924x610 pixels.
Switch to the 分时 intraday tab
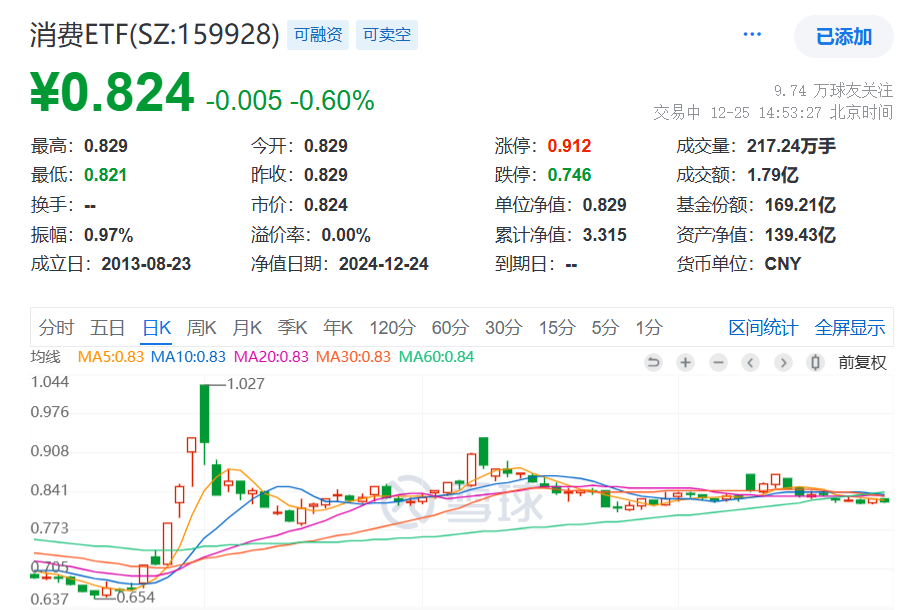click(x=57, y=327)
